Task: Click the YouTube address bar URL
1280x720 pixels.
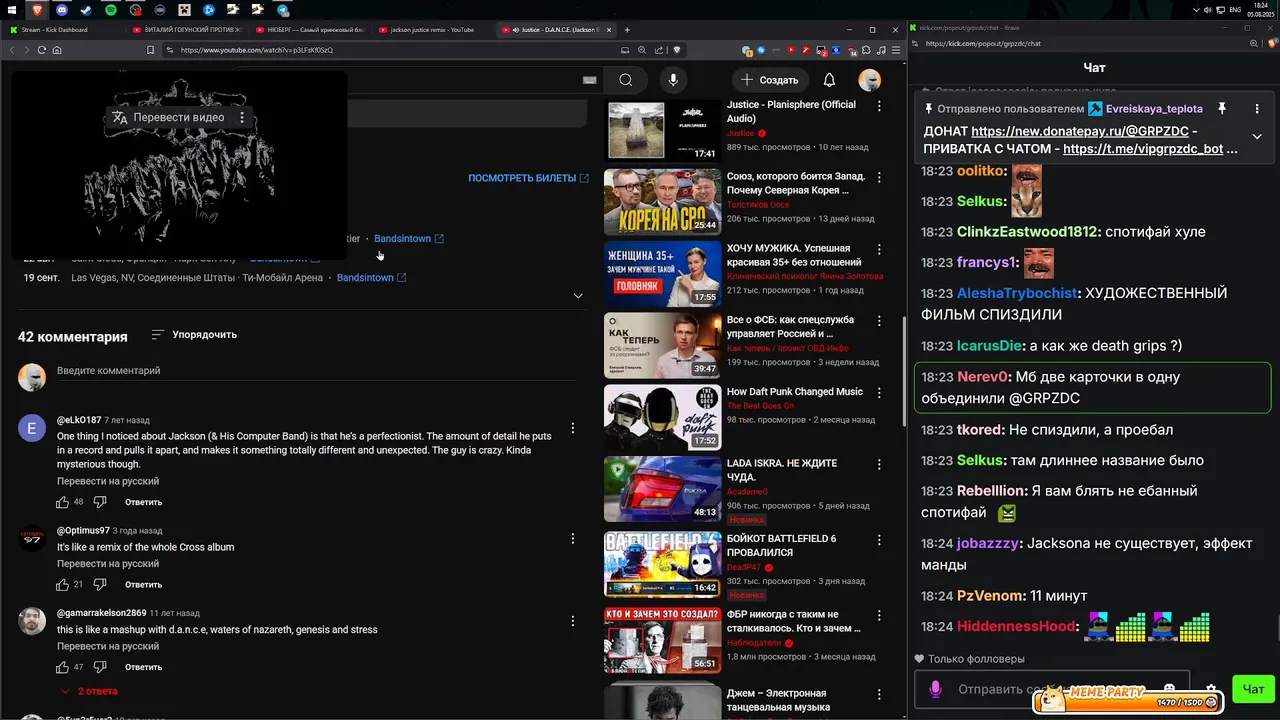Action: point(257,50)
